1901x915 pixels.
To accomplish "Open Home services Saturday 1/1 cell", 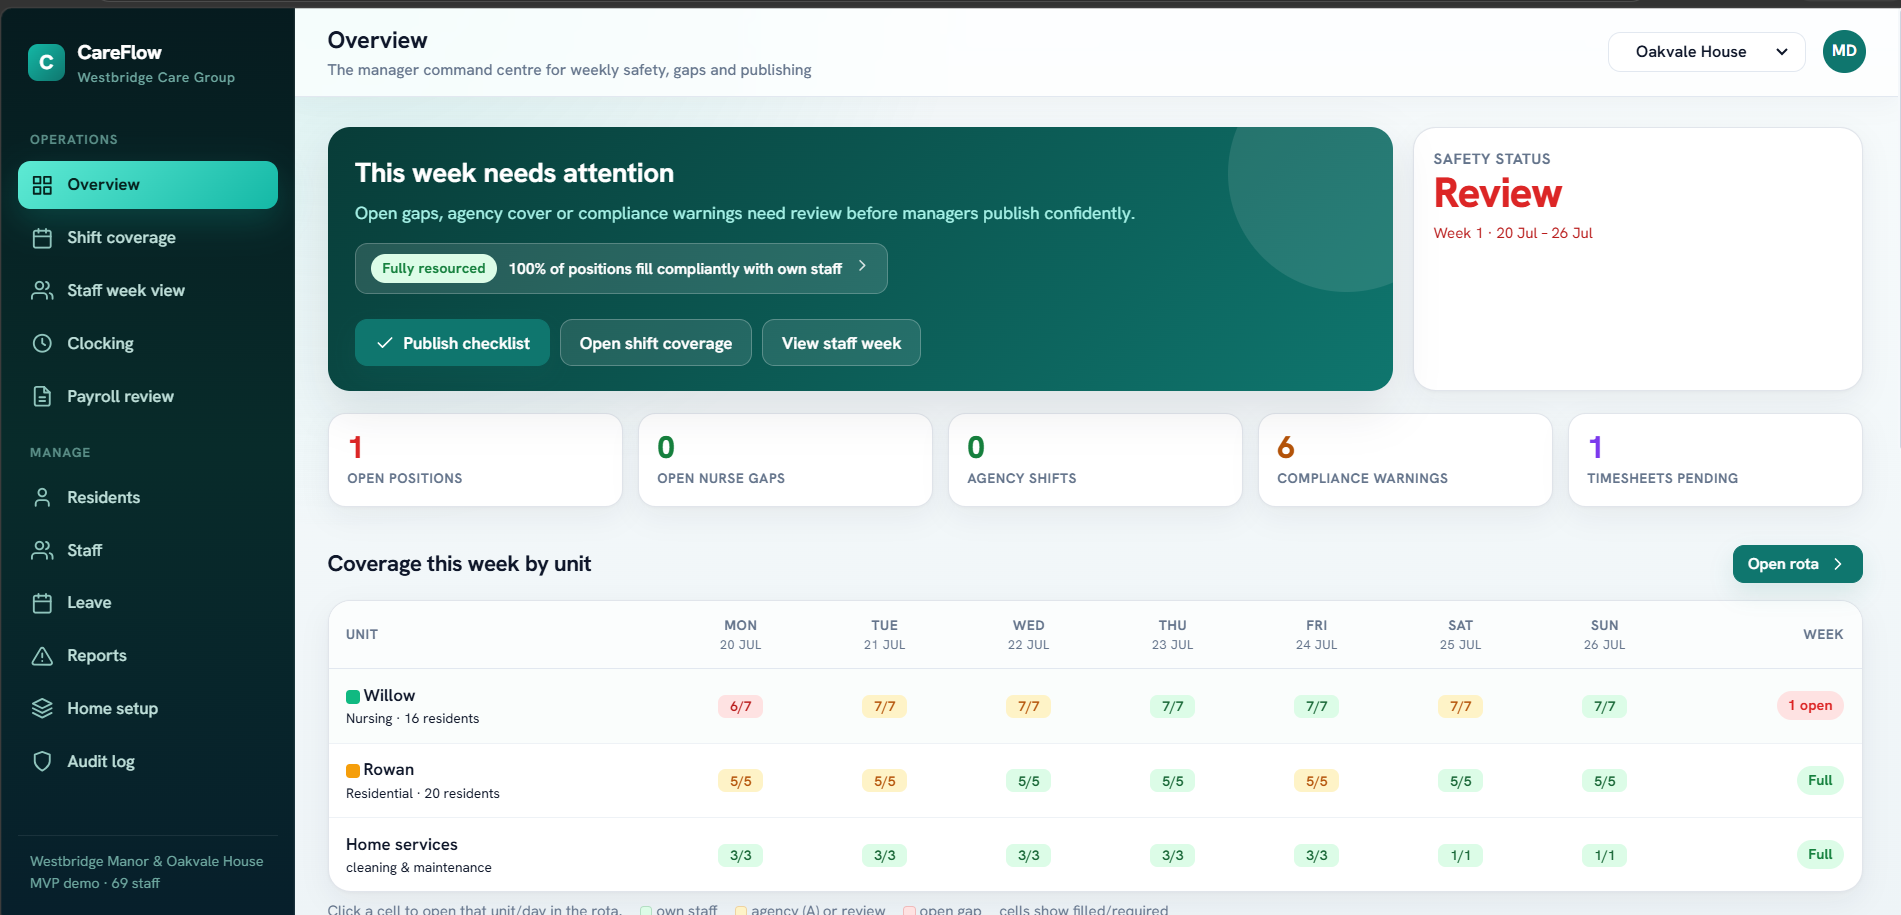I will pos(1460,856).
